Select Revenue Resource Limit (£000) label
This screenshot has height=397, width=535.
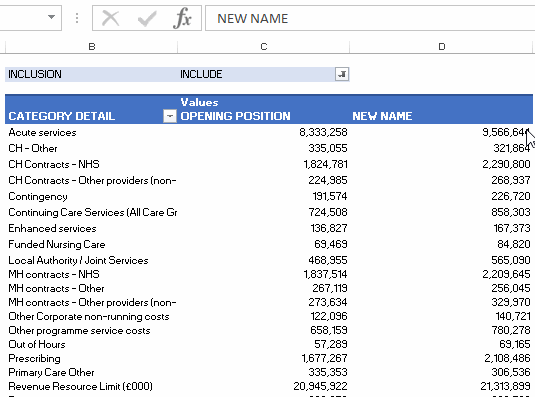pos(81,386)
